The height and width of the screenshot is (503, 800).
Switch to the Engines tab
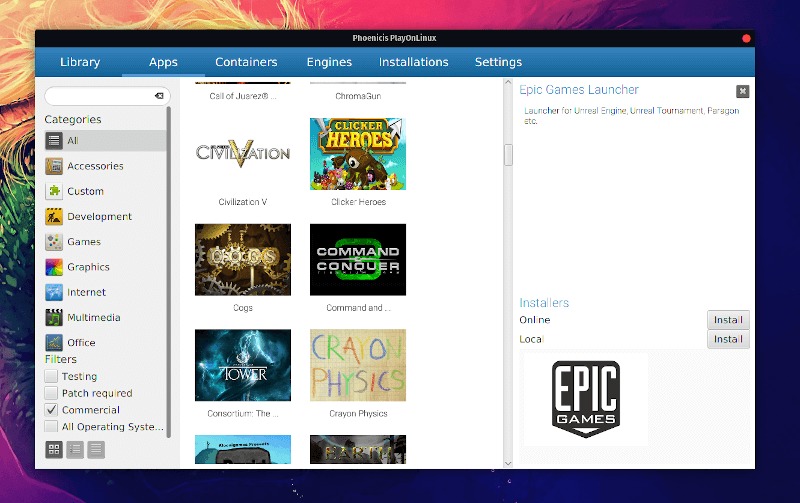tap(329, 62)
